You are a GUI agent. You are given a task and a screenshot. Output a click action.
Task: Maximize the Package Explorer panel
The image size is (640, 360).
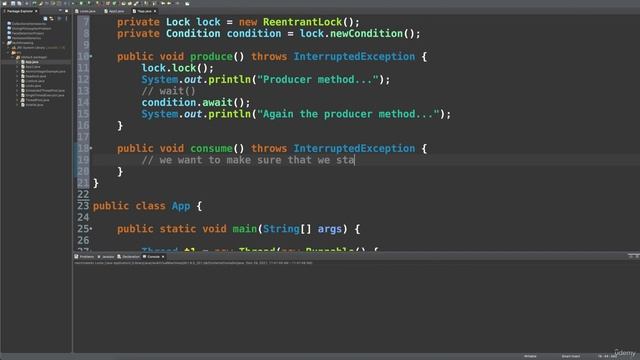point(67,11)
